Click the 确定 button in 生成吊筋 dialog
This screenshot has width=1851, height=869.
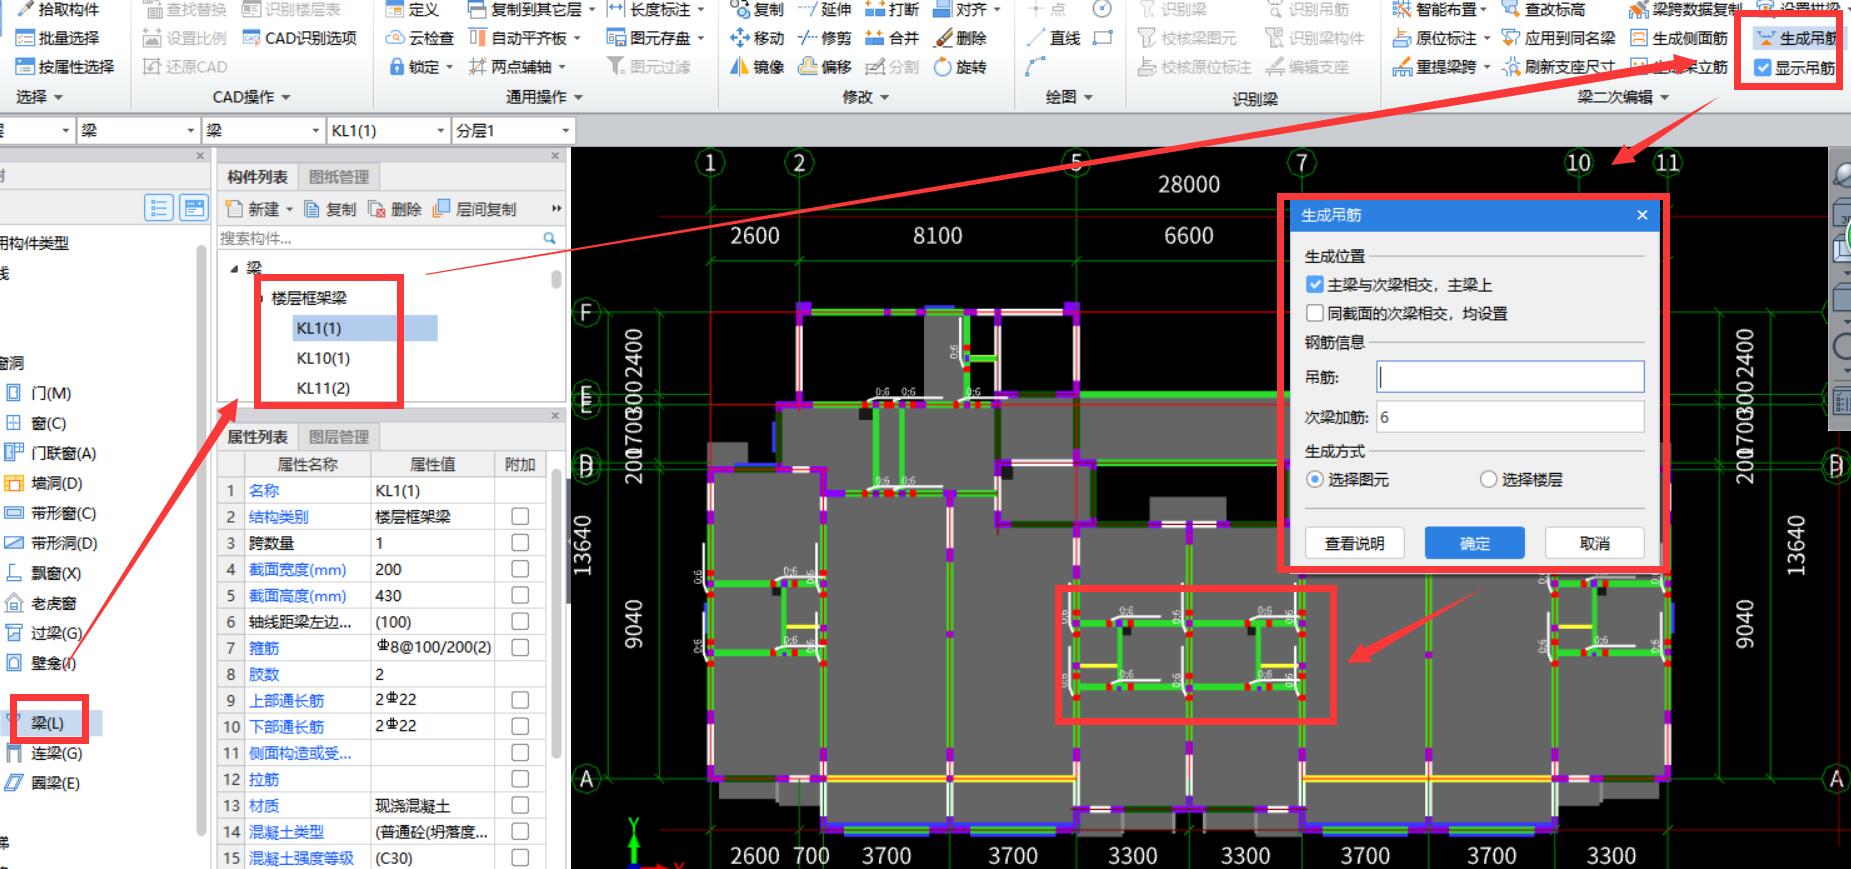tap(1475, 543)
